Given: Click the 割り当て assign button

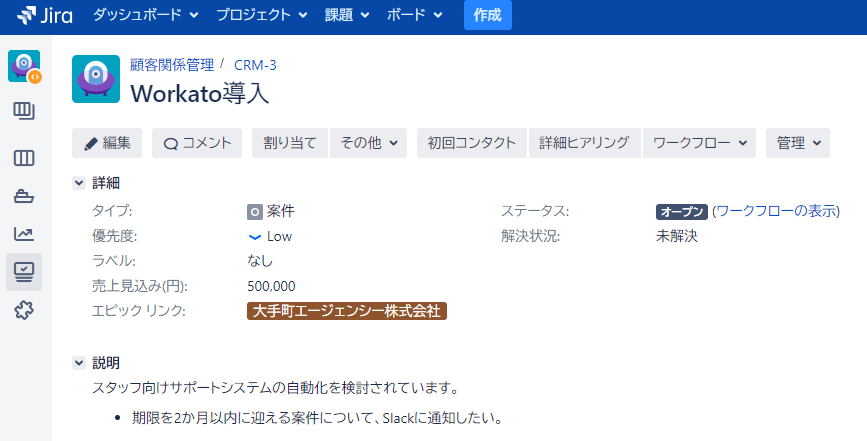Looking at the screenshot, I should 290,143.
